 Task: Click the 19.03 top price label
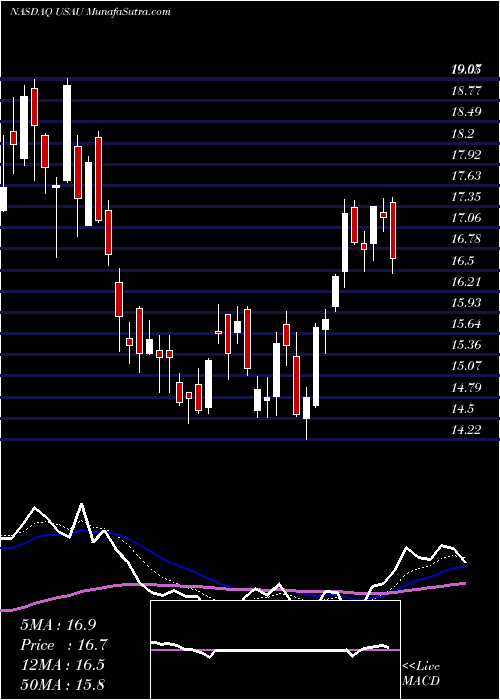(x=467, y=69)
